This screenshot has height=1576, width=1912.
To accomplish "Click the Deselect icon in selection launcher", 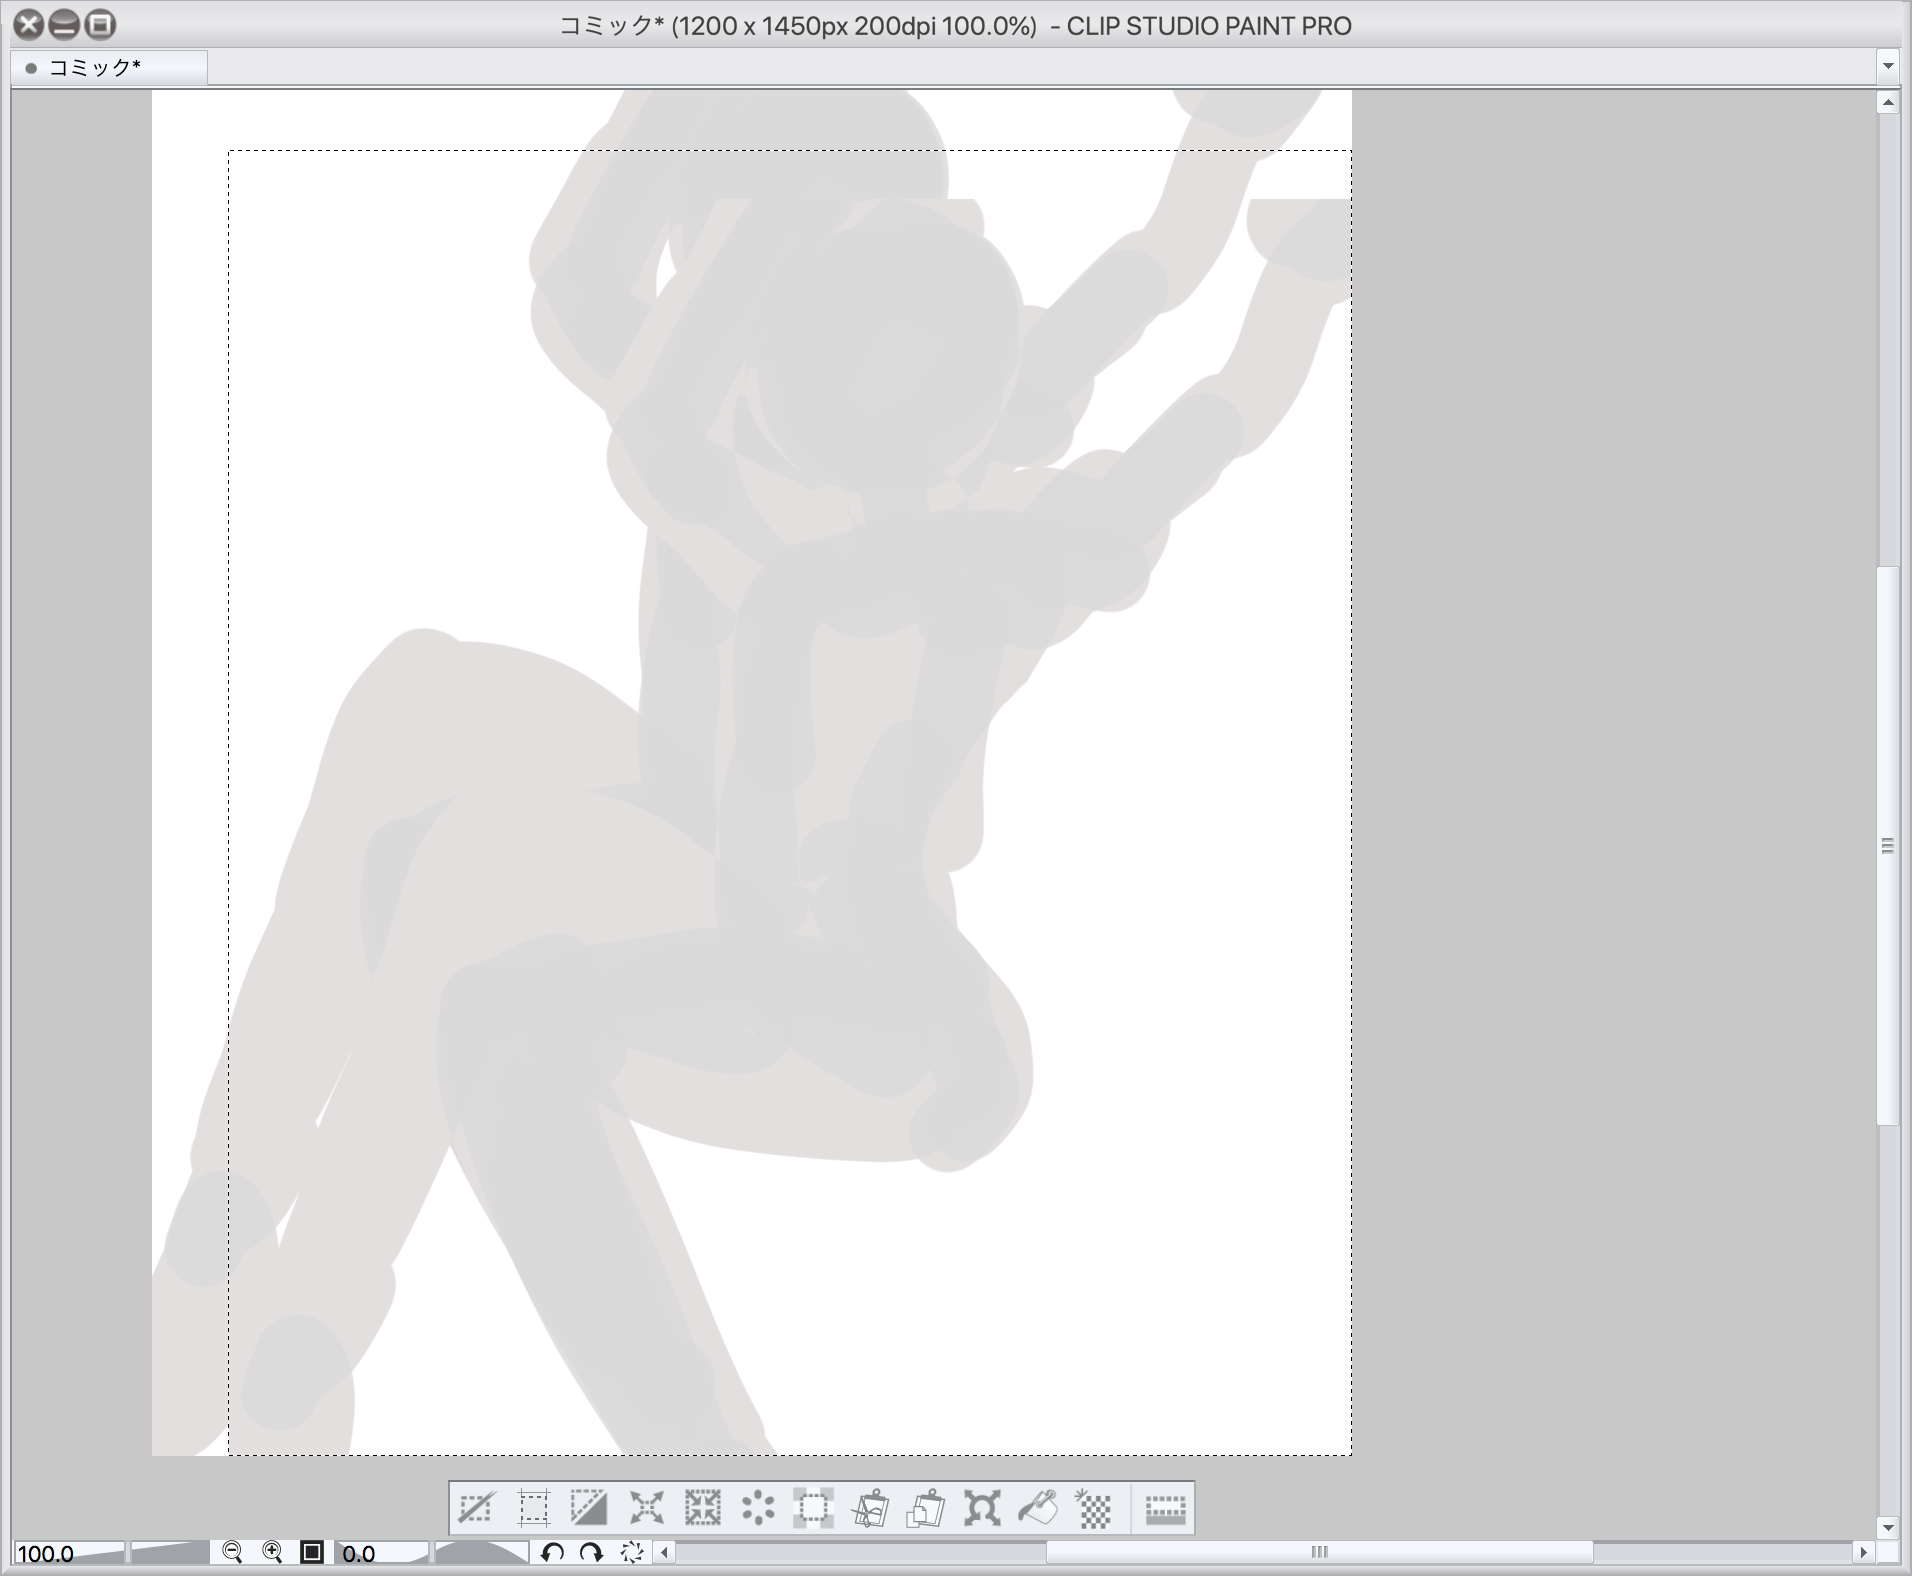I will [476, 1508].
